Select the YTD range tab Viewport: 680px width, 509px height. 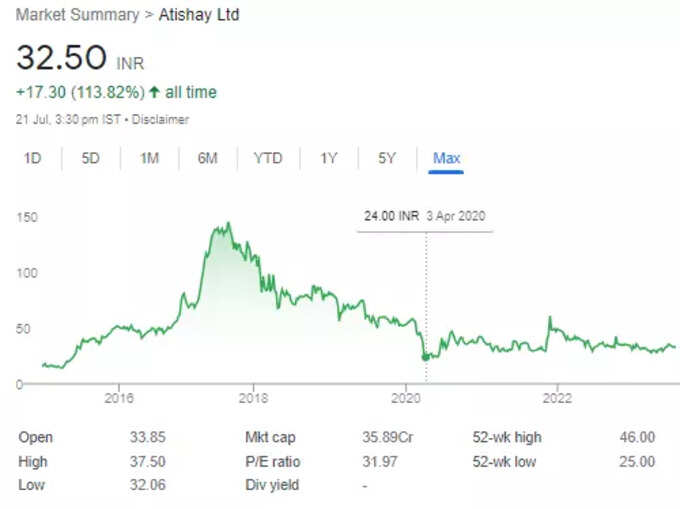(268, 158)
